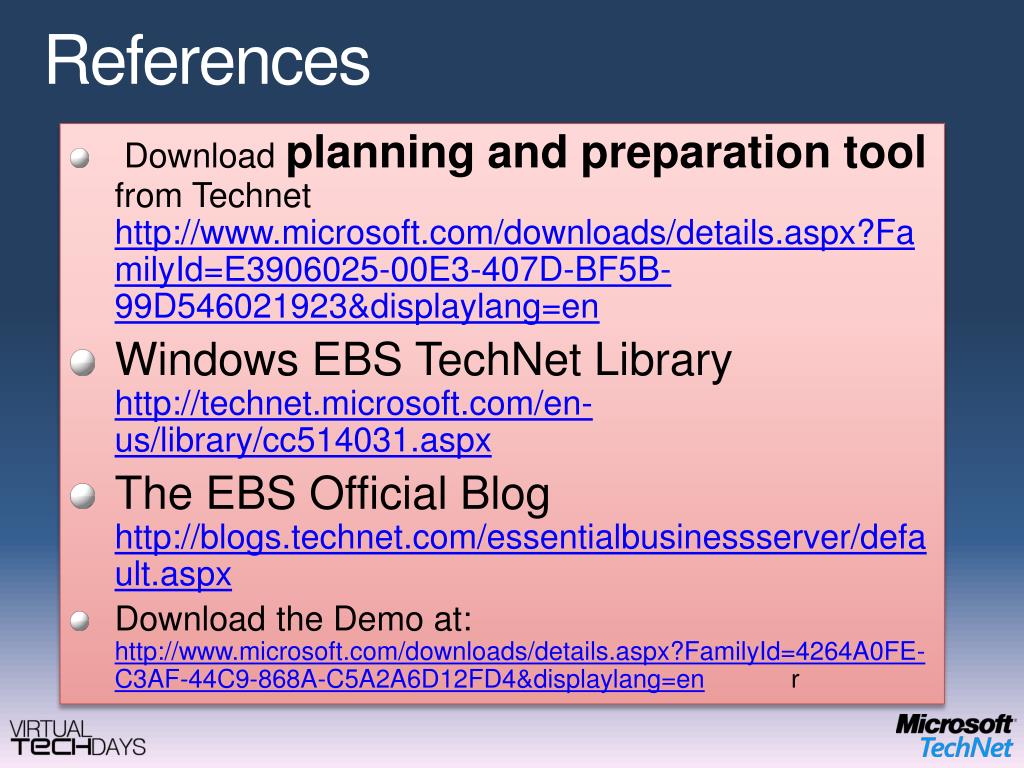Open the blogs.technet.com essentialbusinessserver link
This screenshot has height=768, width=1024.
[520, 556]
